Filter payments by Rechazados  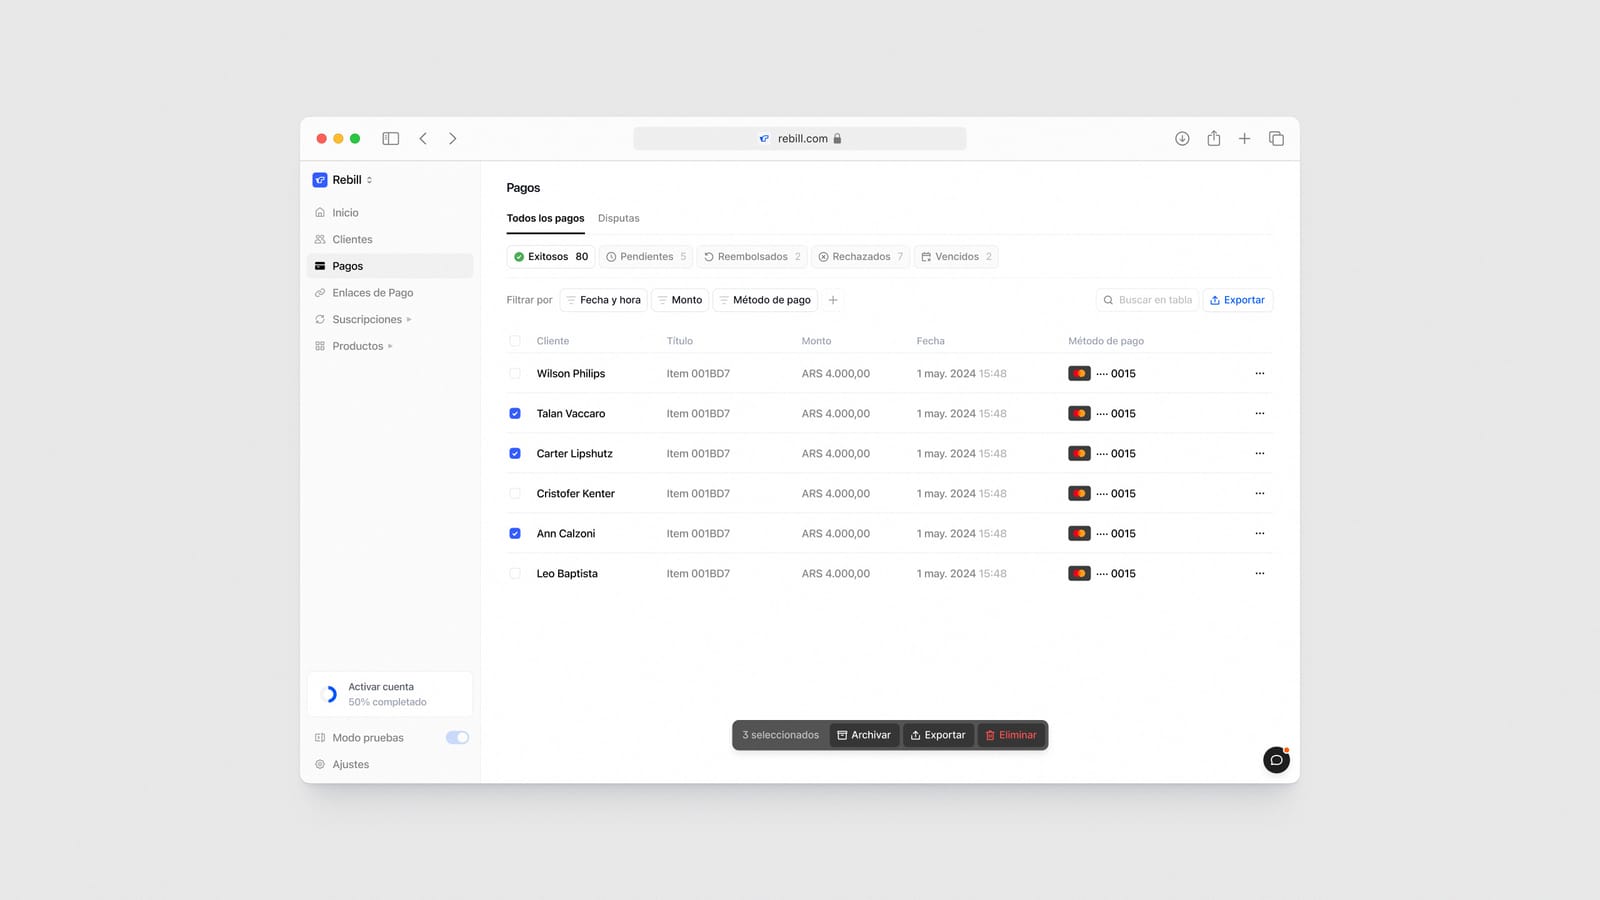click(860, 256)
